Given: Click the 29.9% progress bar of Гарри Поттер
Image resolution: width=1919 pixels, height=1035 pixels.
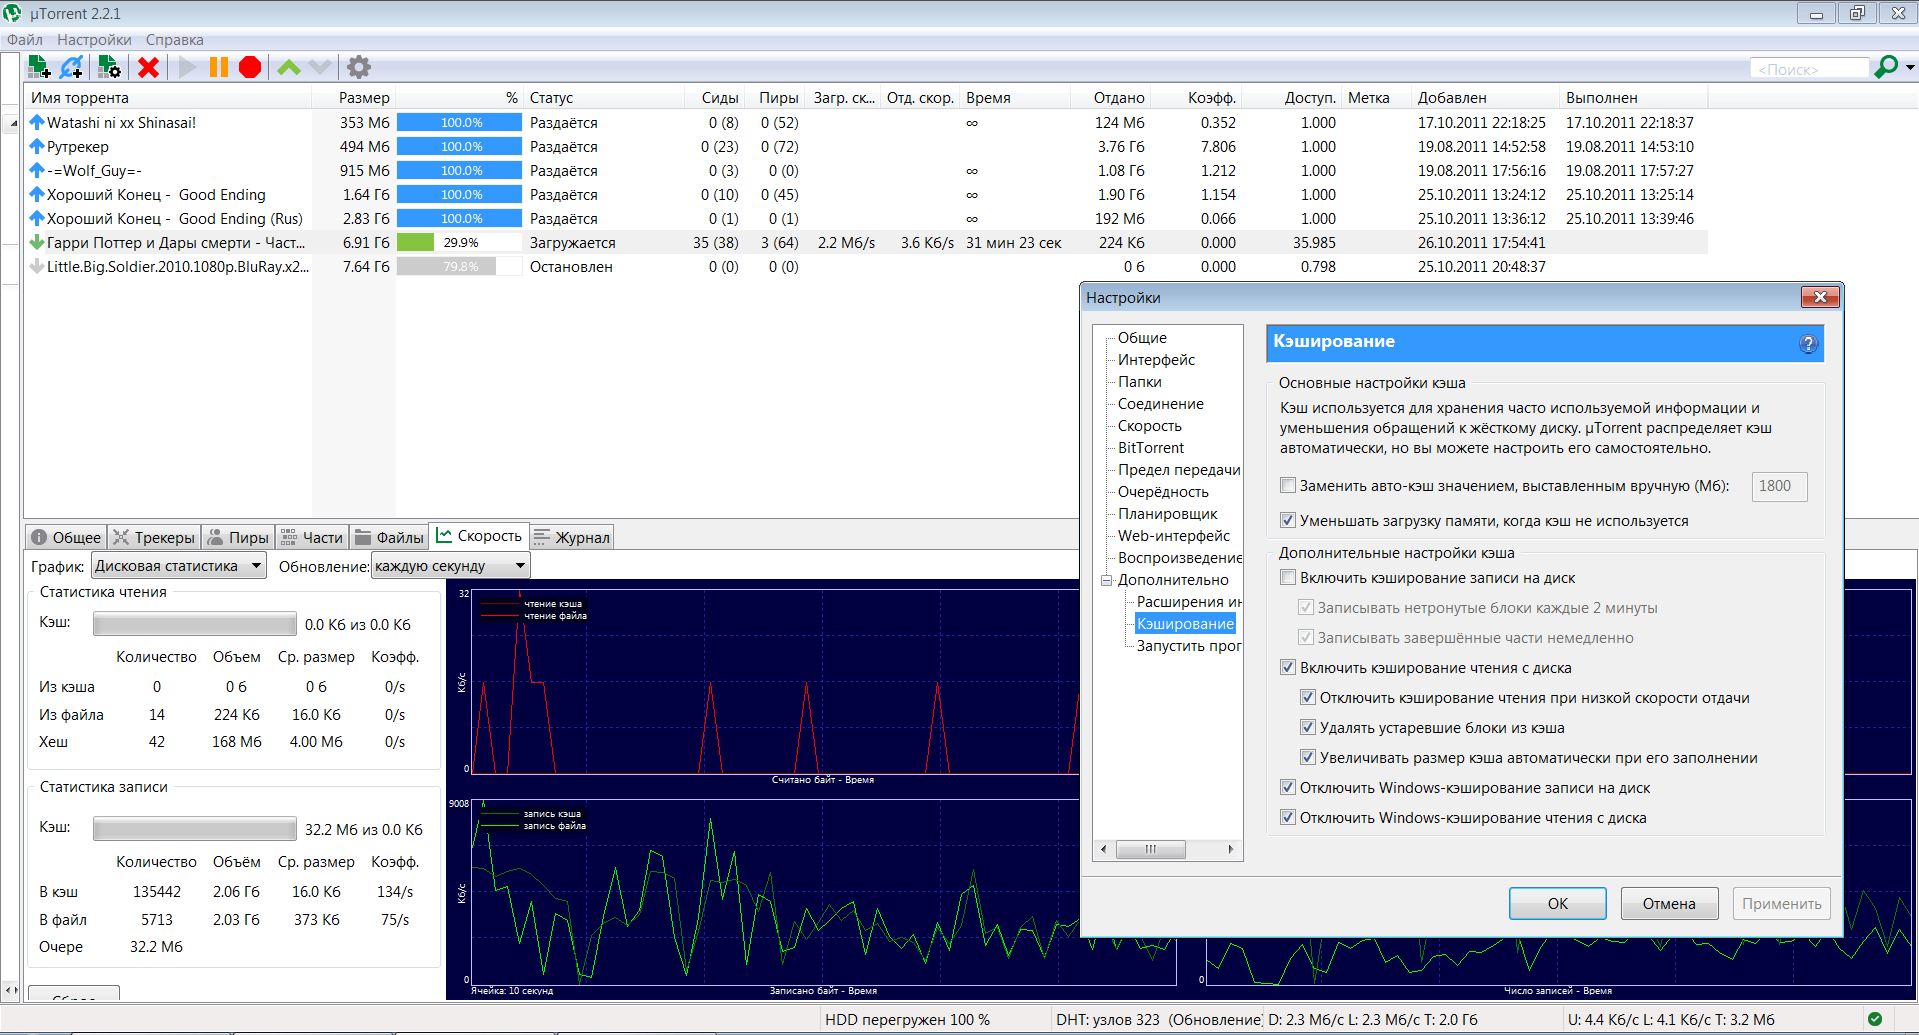Looking at the screenshot, I should 459,242.
